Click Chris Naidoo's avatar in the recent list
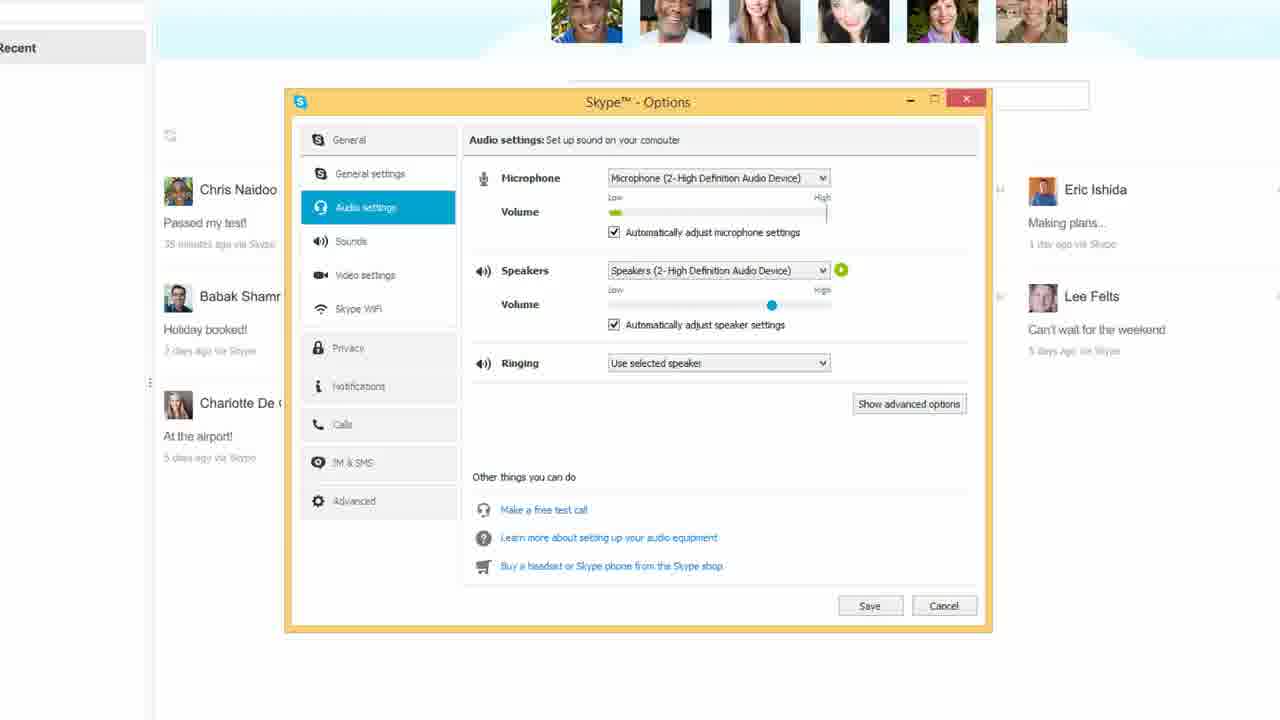1280x720 pixels. point(178,191)
